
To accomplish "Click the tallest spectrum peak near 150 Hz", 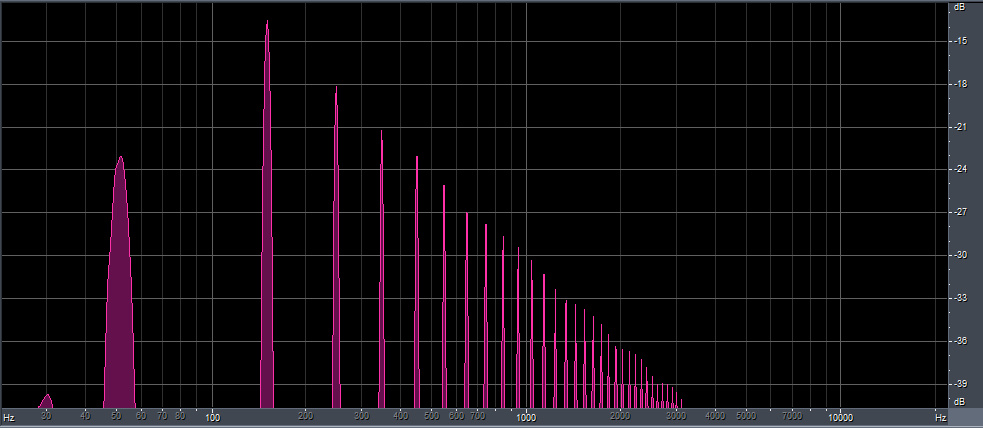I will coord(267,213).
